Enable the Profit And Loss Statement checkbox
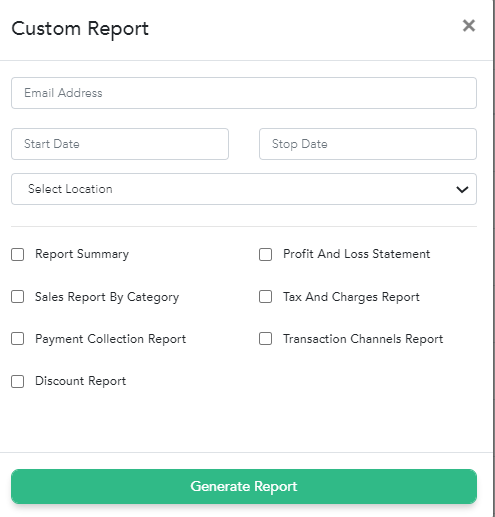 (266, 254)
